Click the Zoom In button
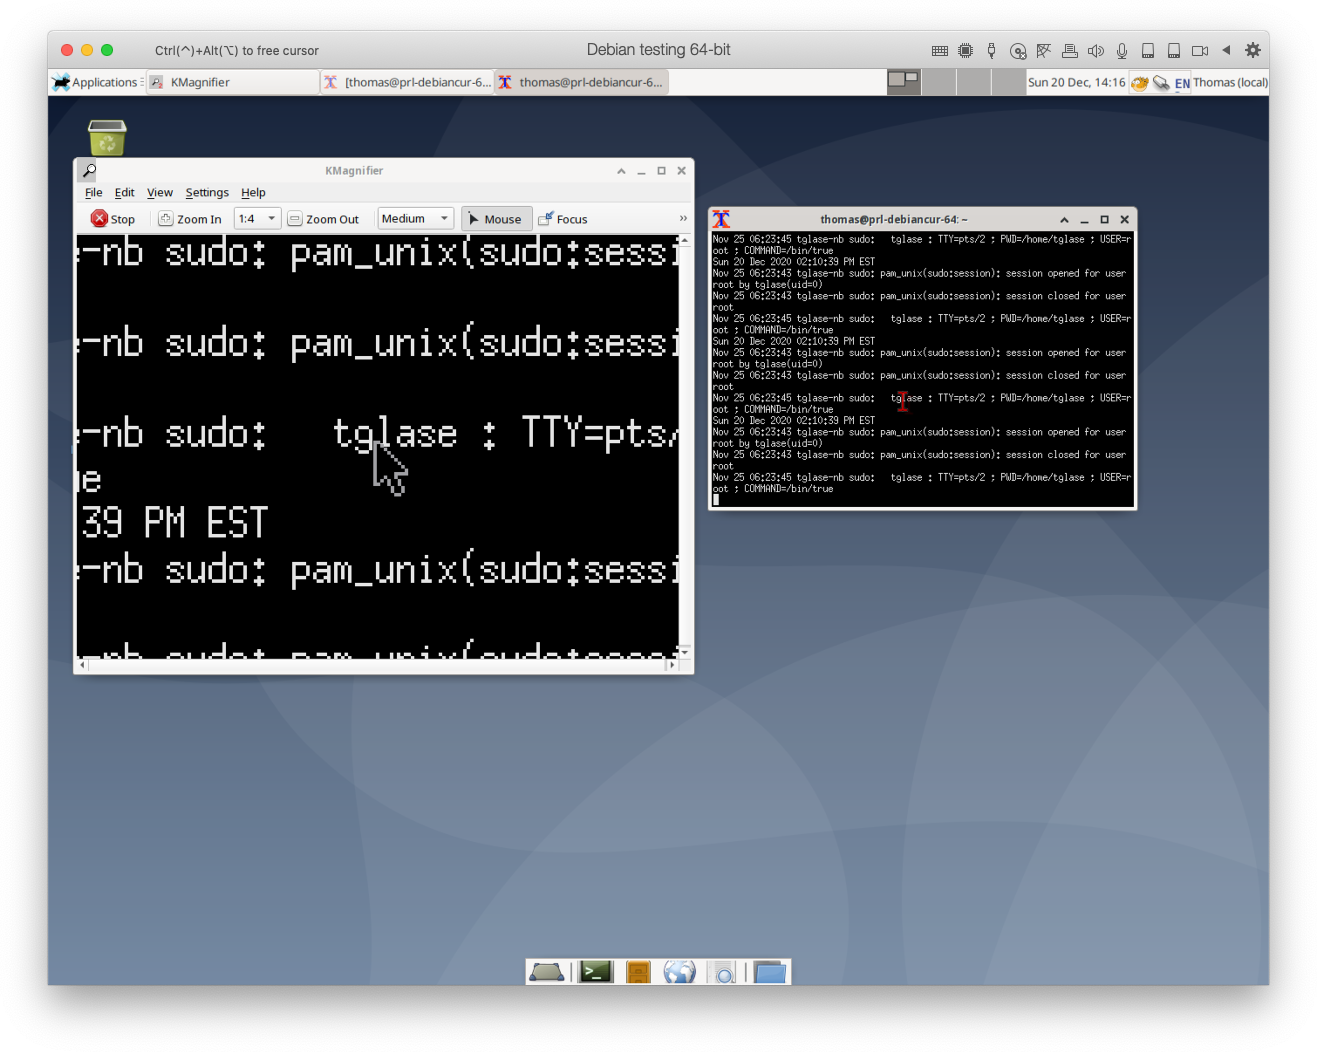The image size is (1317, 1052). click(x=190, y=219)
